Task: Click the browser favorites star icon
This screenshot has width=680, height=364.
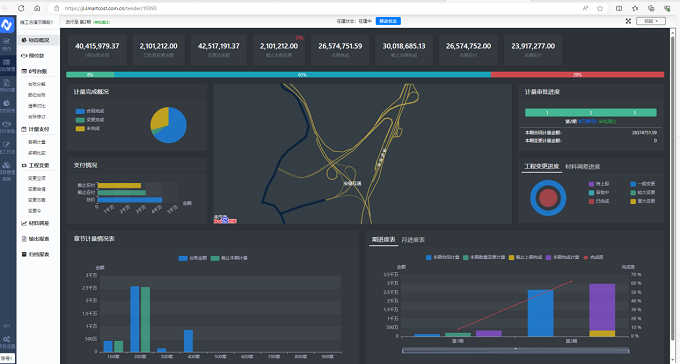Action: (x=600, y=8)
